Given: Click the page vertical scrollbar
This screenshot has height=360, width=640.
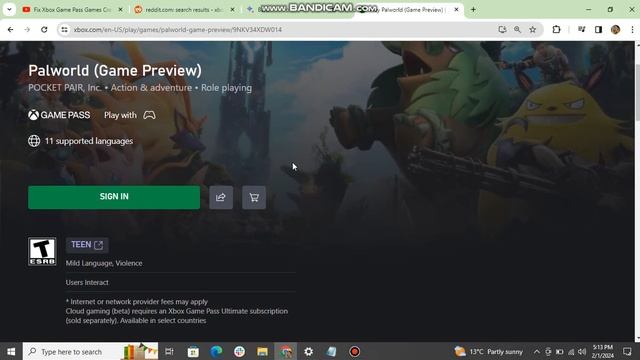Looking at the screenshot, I should [637, 191].
